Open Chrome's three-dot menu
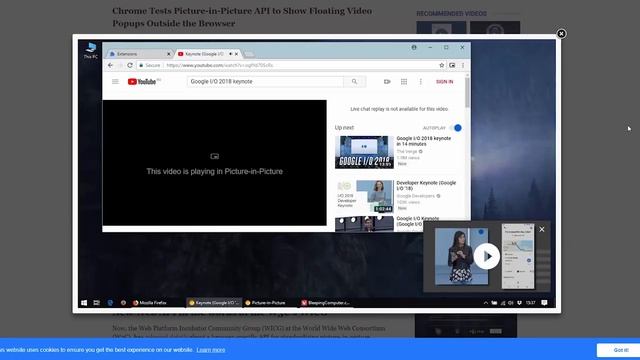 click(x=463, y=65)
